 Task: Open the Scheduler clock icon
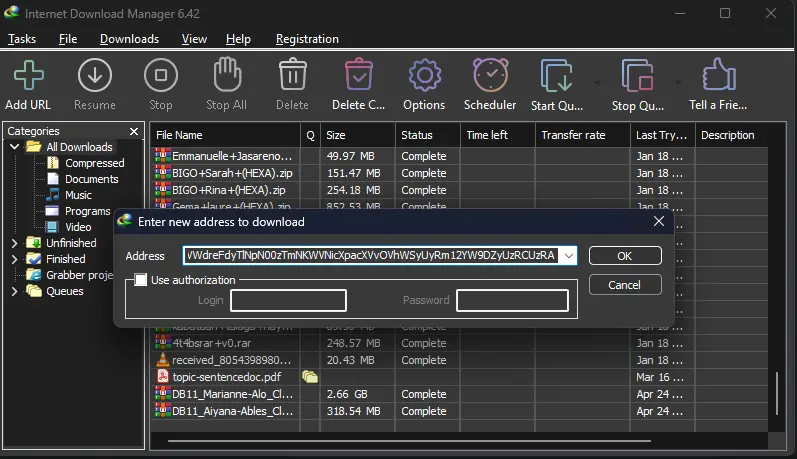click(x=491, y=75)
